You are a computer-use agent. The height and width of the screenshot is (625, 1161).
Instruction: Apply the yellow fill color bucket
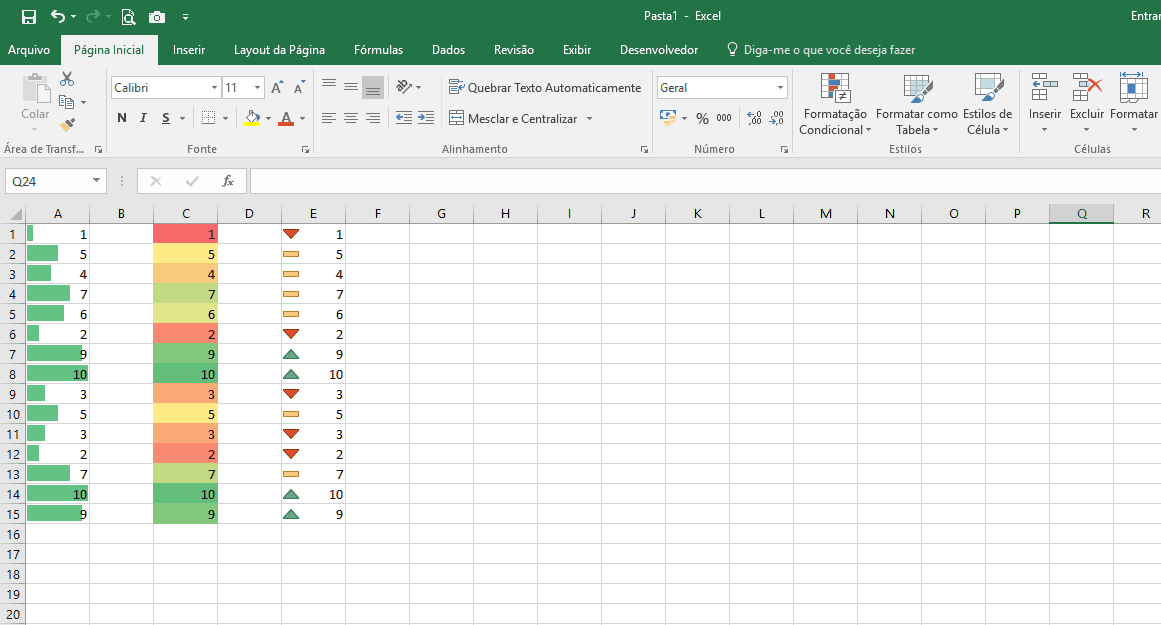pos(252,118)
